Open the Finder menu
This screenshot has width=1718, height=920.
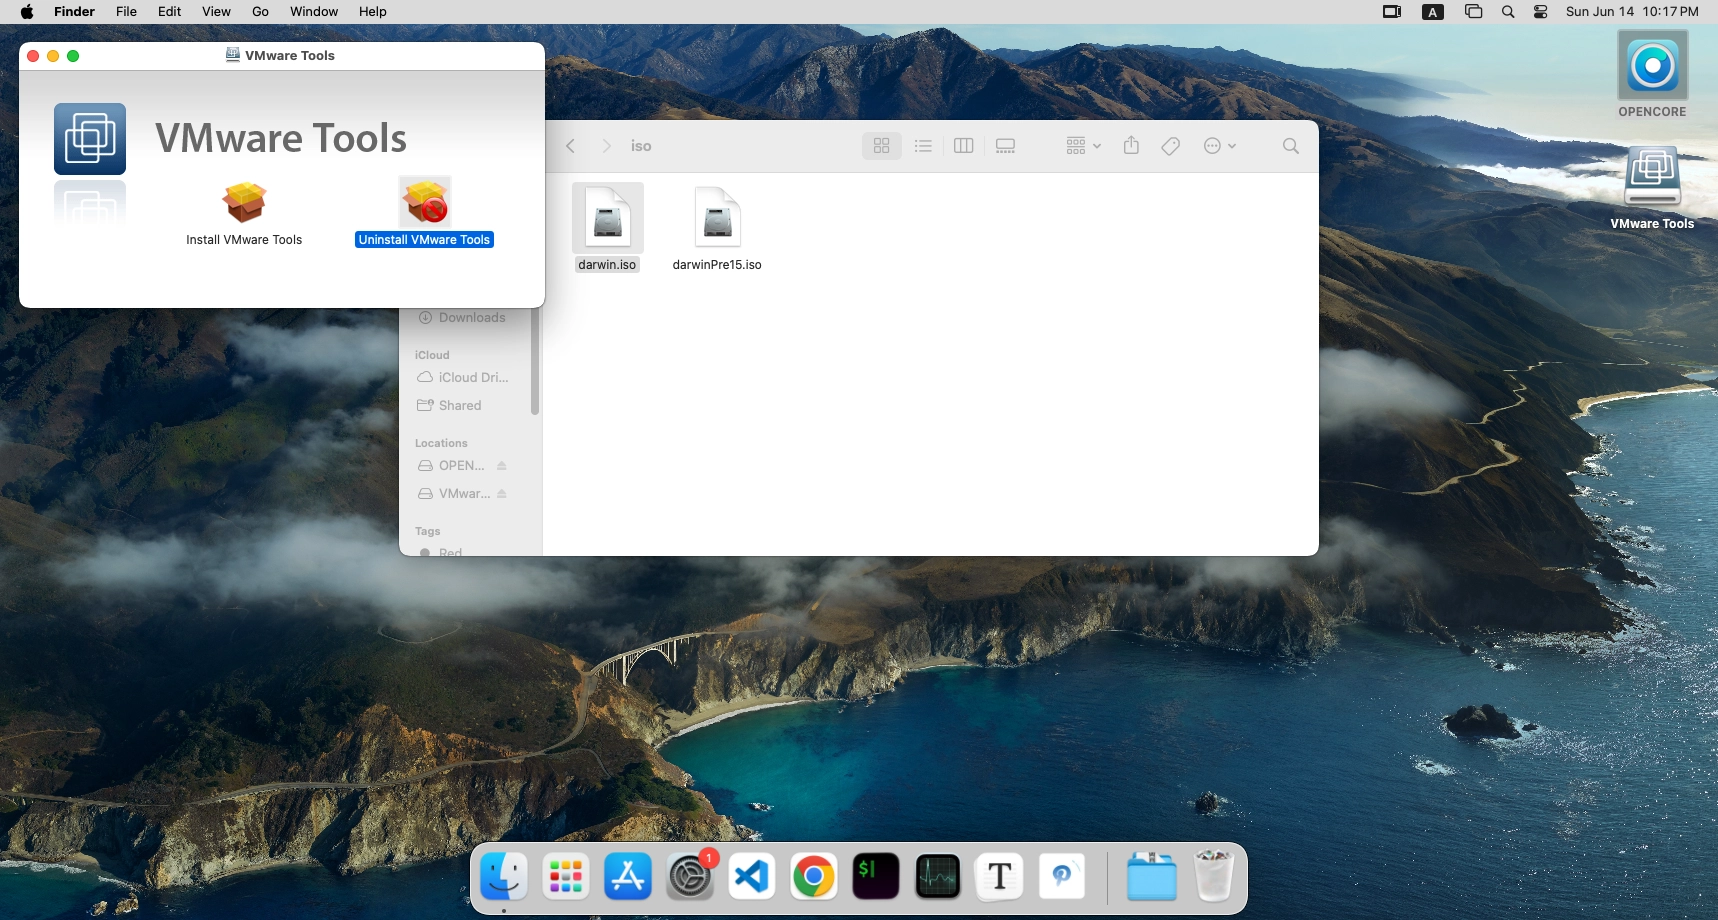tap(74, 12)
